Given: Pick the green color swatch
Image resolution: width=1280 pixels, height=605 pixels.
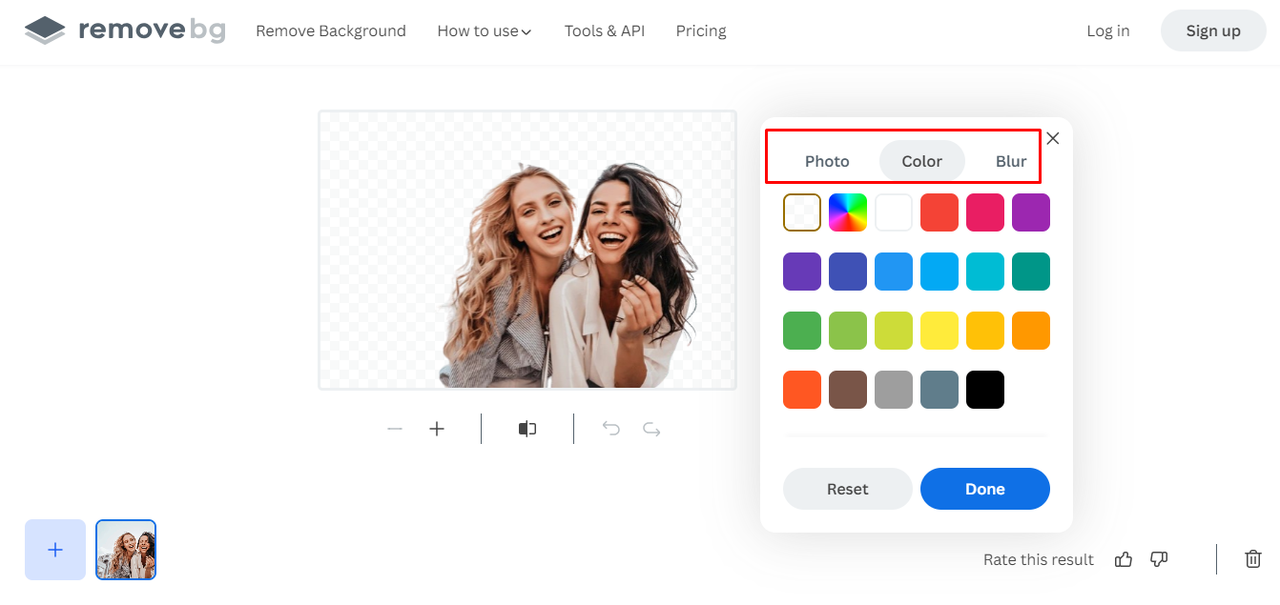Looking at the screenshot, I should pyautogui.click(x=802, y=331).
